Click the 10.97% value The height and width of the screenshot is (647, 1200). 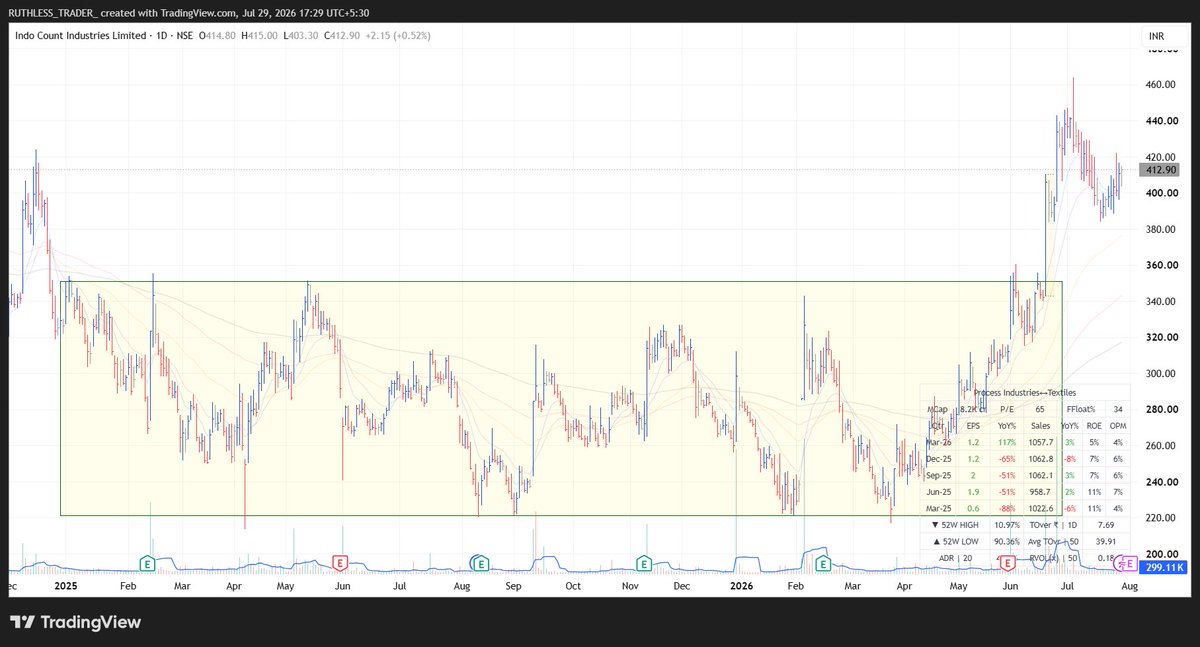point(1006,525)
